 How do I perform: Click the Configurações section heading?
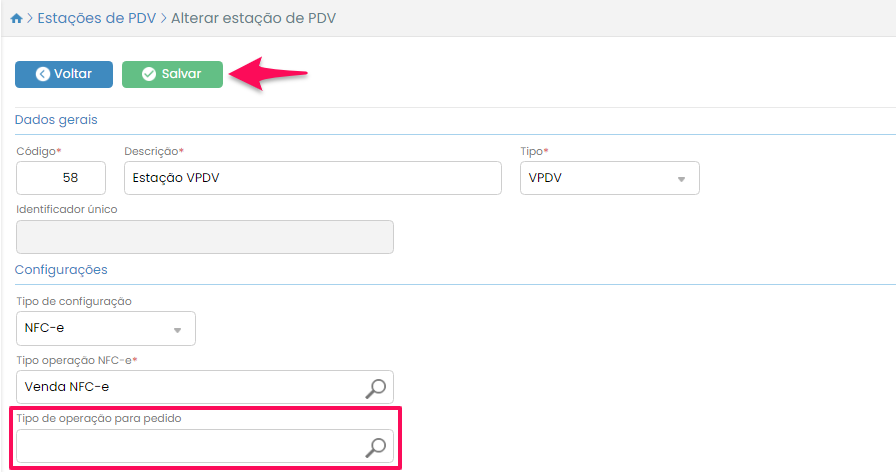[61, 270]
